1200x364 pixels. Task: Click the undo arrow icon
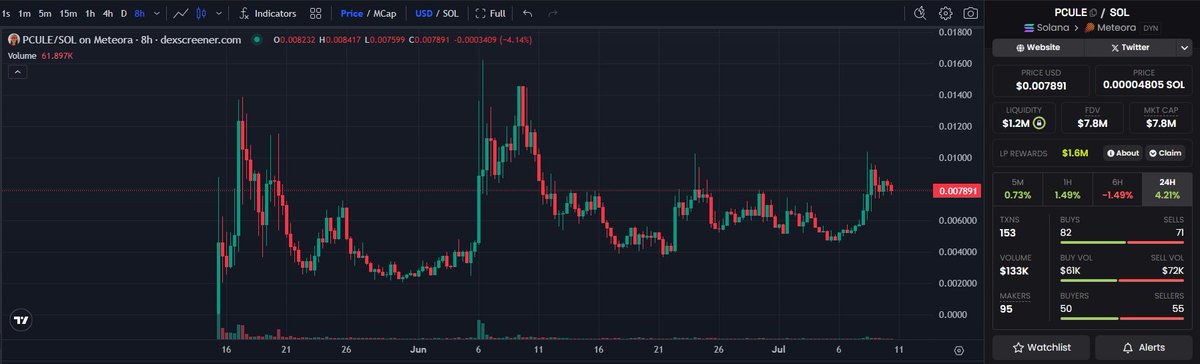(x=527, y=14)
